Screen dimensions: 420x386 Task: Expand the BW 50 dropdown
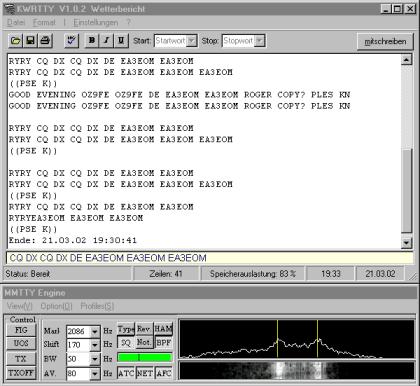pos(95,359)
